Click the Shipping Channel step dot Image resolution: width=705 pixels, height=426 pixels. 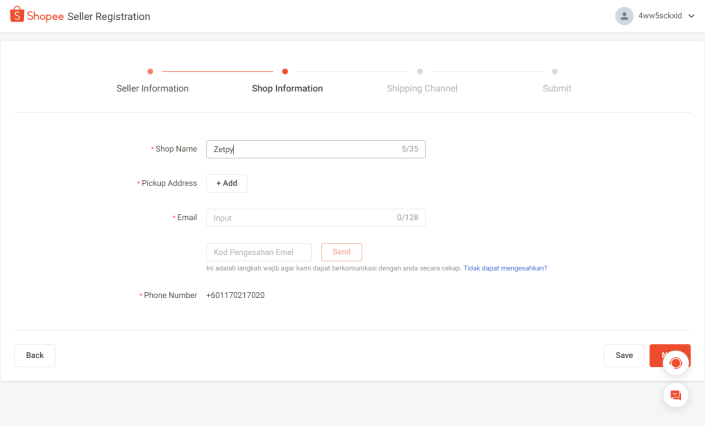pos(420,71)
